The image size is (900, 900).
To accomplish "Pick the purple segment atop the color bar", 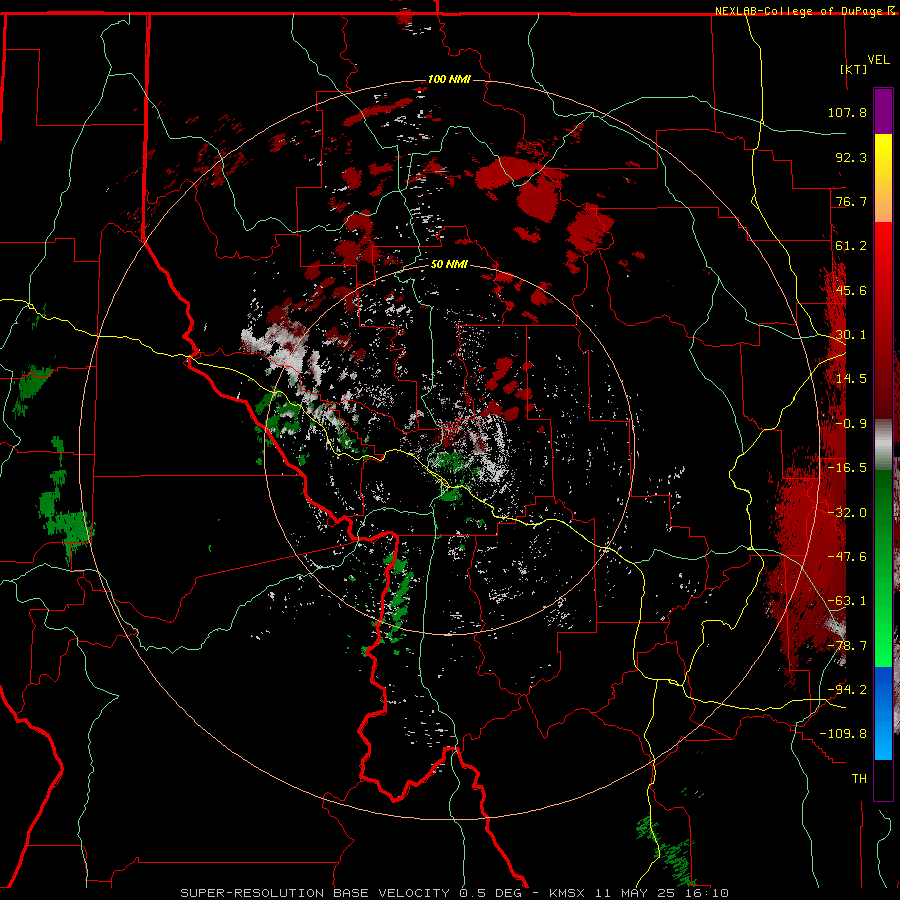I will [883, 111].
